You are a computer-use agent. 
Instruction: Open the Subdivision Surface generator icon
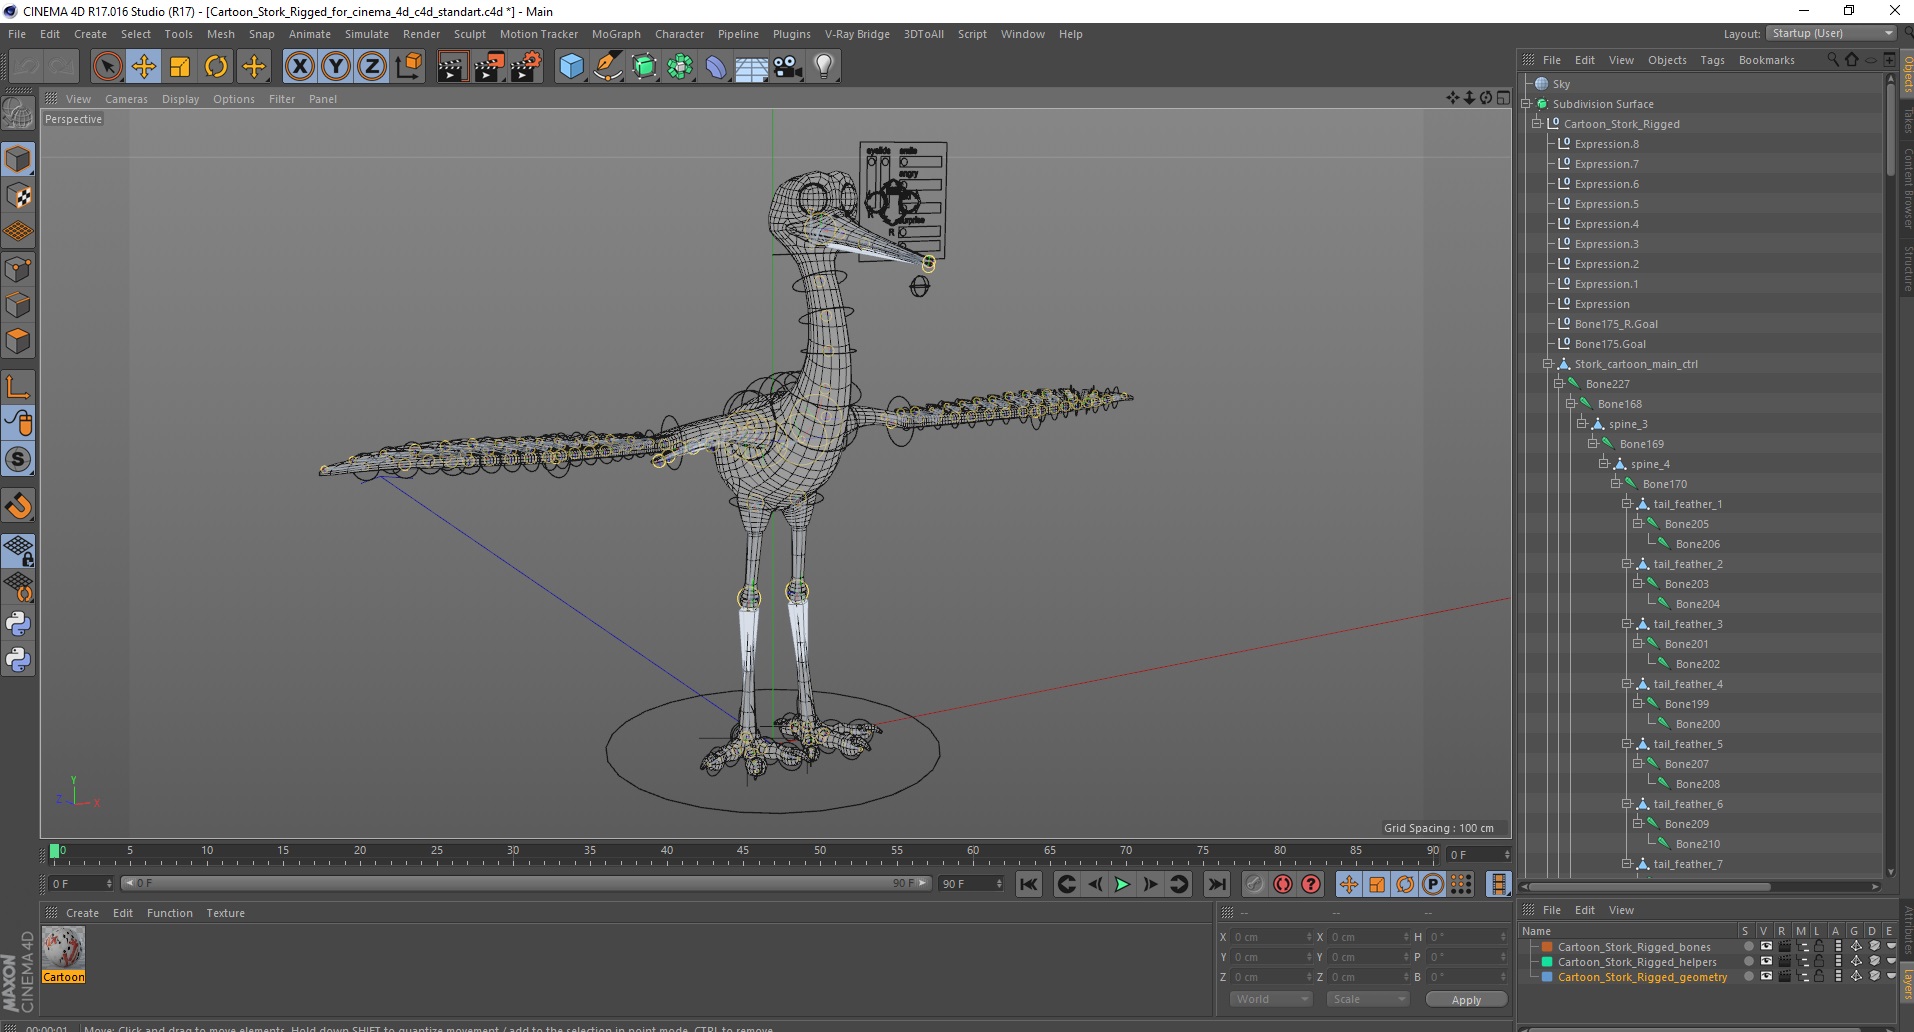[x=644, y=67]
